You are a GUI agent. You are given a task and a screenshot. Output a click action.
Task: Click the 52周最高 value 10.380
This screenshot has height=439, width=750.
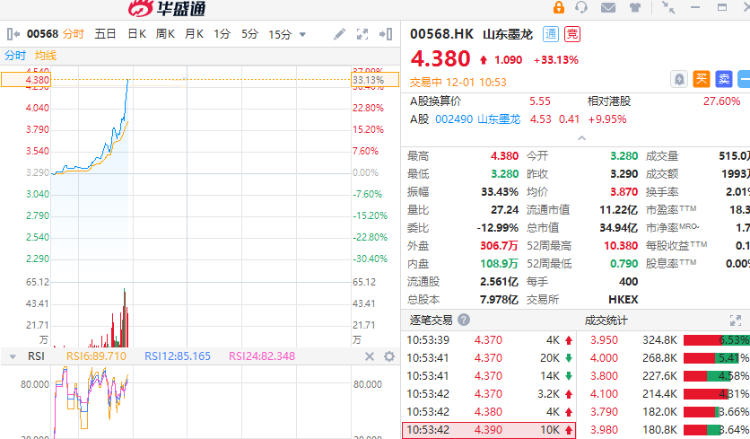tap(621, 246)
